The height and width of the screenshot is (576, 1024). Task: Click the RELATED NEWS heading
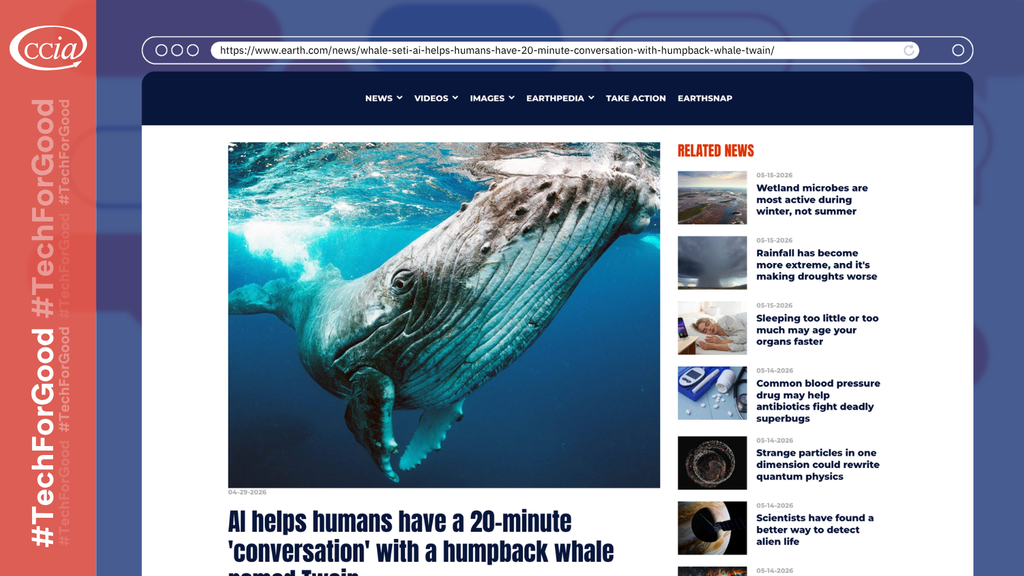point(715,151)
